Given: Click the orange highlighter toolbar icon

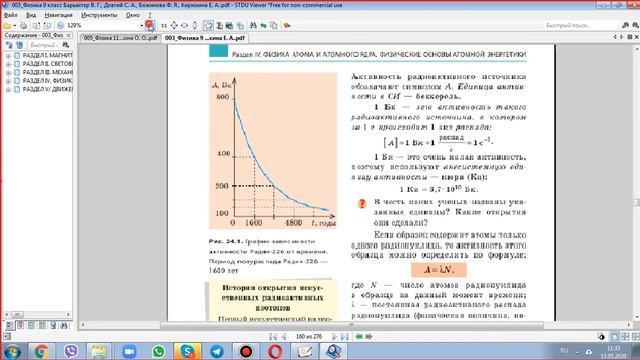Looking at the screenshot, I should 287,26.
